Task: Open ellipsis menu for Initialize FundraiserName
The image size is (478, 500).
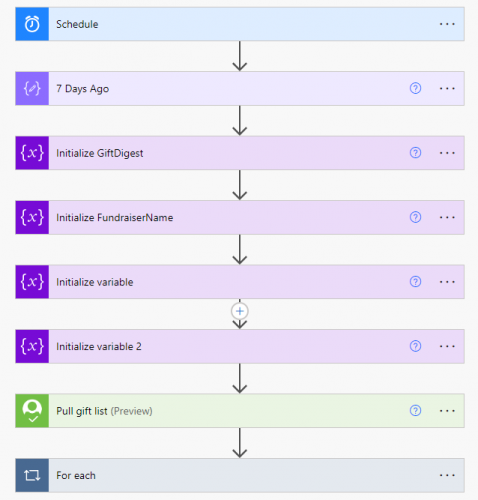Action: point(447,217)
